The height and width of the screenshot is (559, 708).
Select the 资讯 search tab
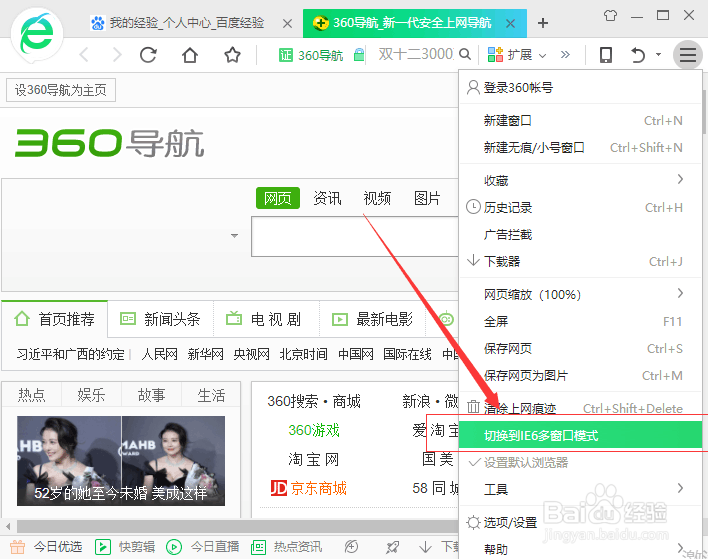(x=327, y=198)
